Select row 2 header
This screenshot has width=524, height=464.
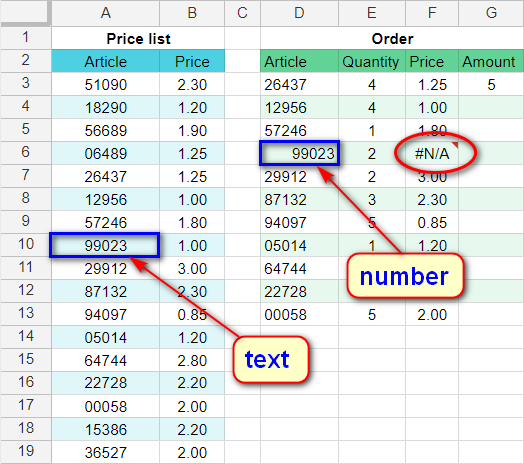click(x=25, y=61)
